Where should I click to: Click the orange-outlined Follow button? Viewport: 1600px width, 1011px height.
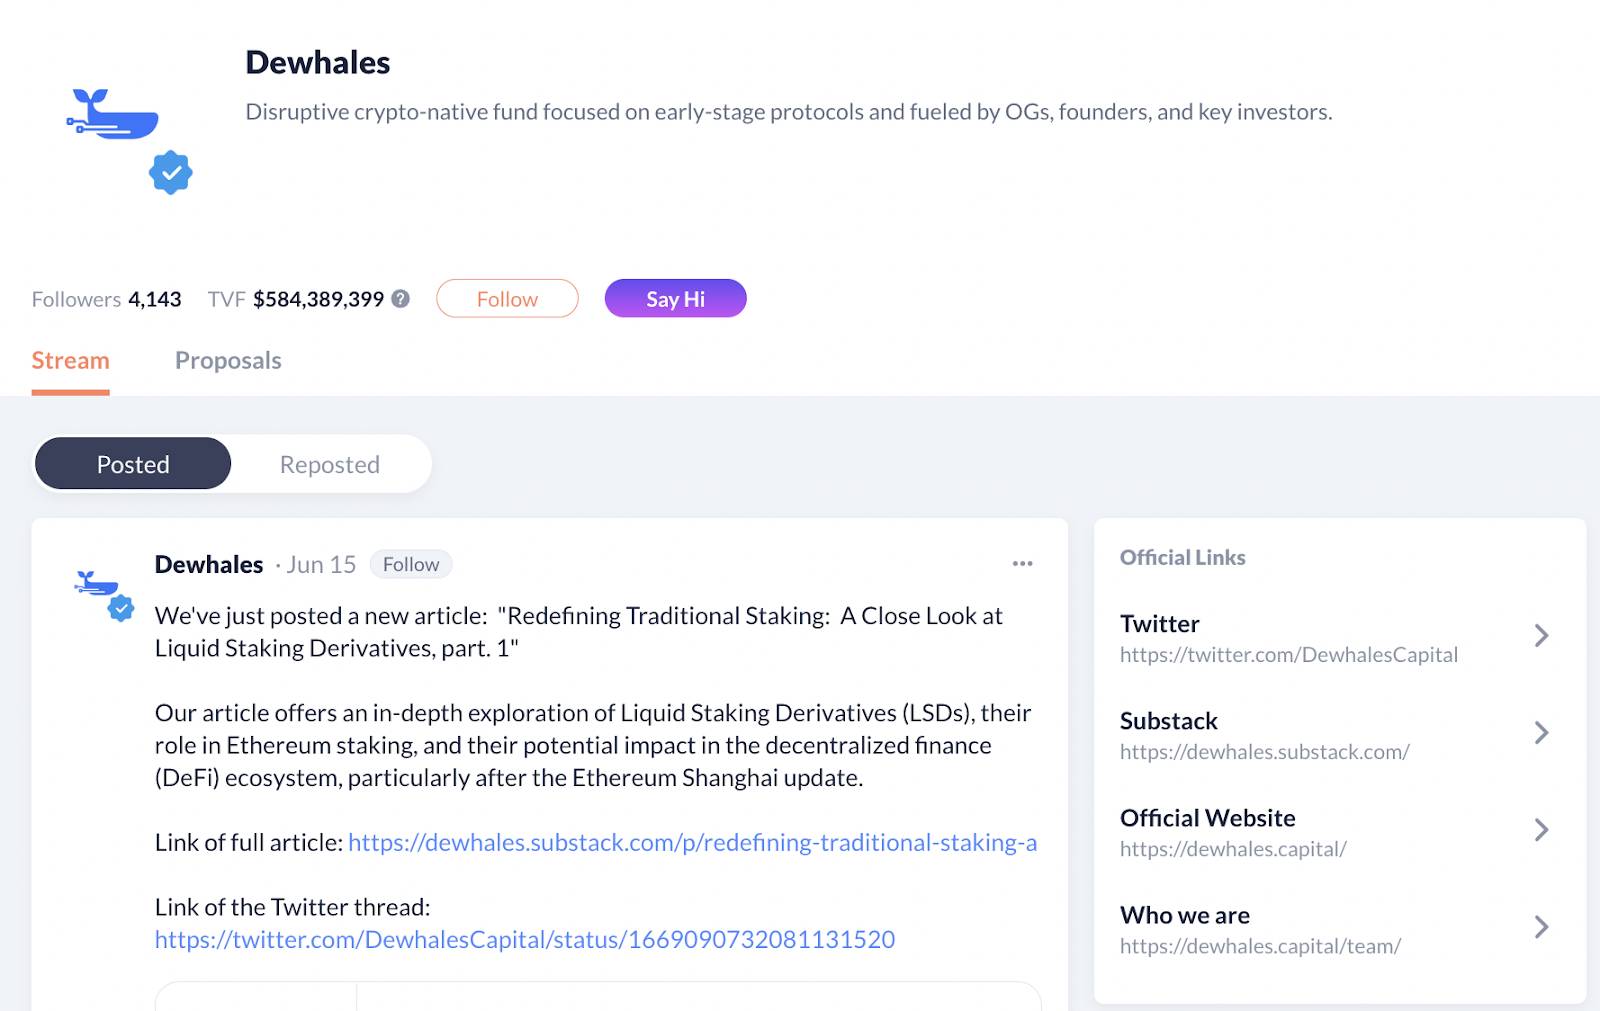pos(507,298)
